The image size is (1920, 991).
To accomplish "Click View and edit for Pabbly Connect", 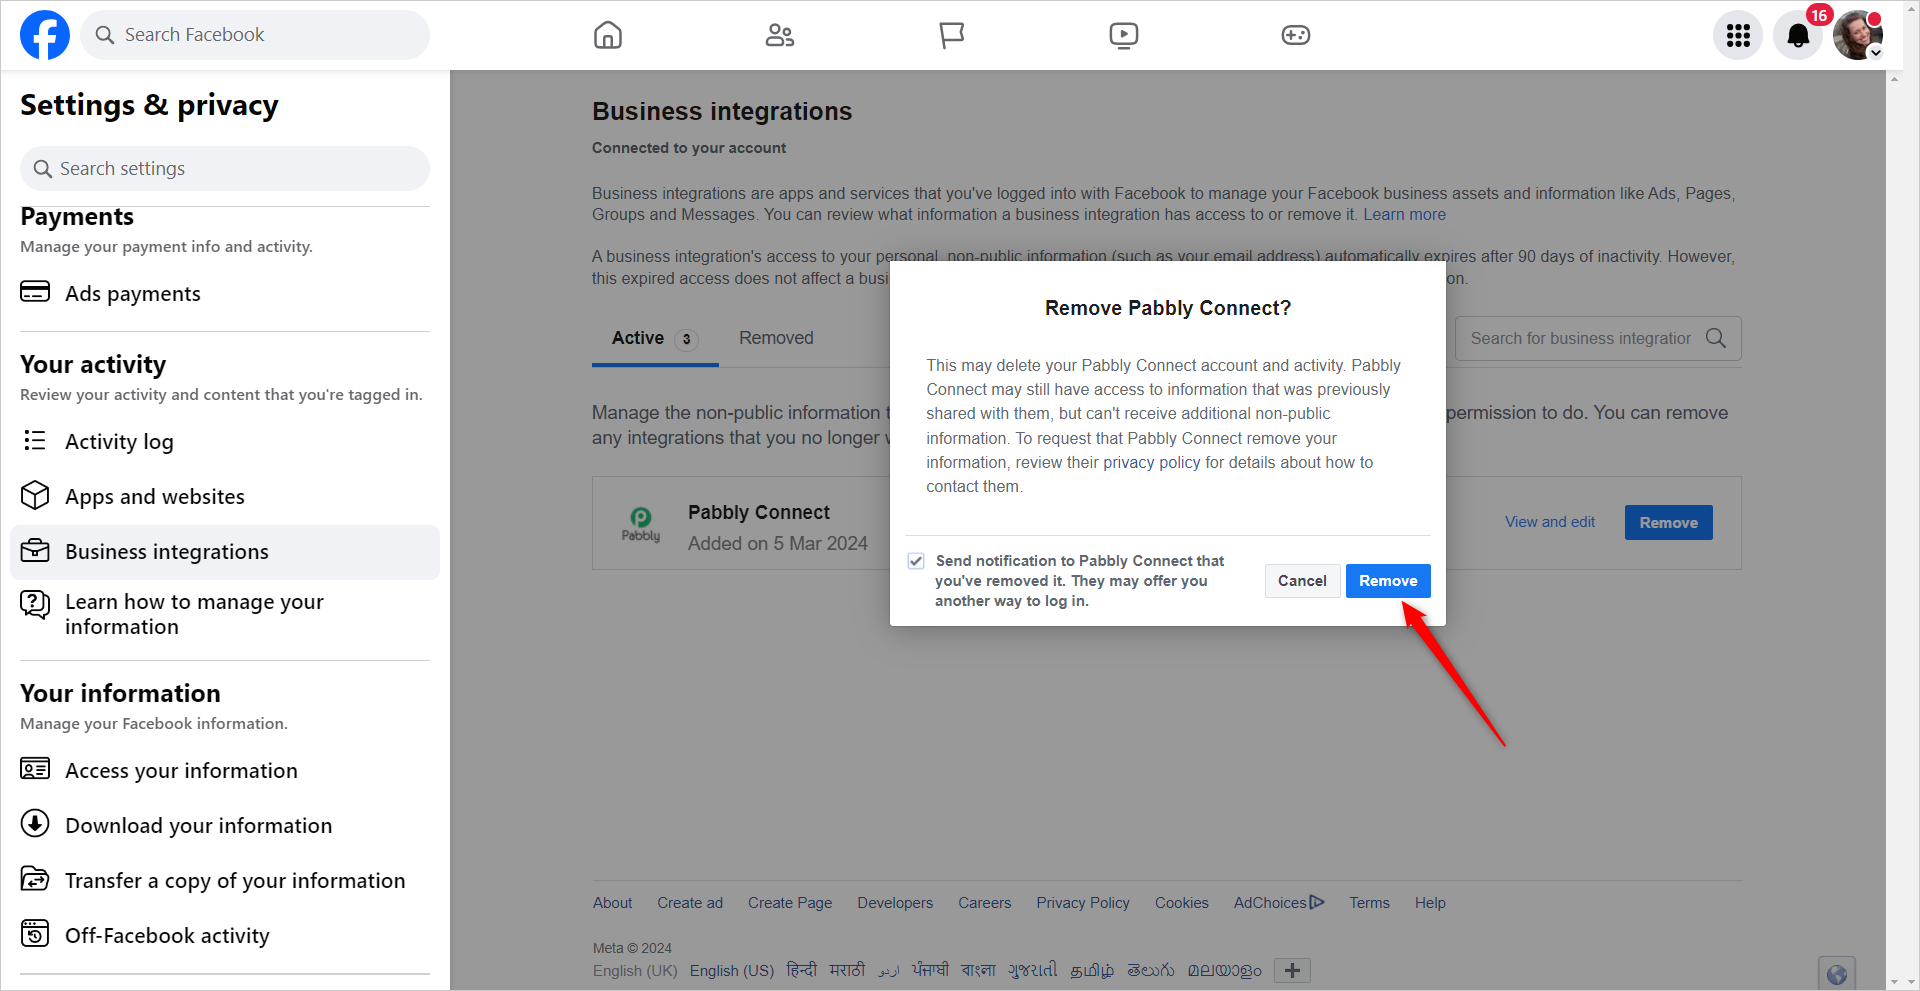I will pyautogui.click(x=1550, y=522).
